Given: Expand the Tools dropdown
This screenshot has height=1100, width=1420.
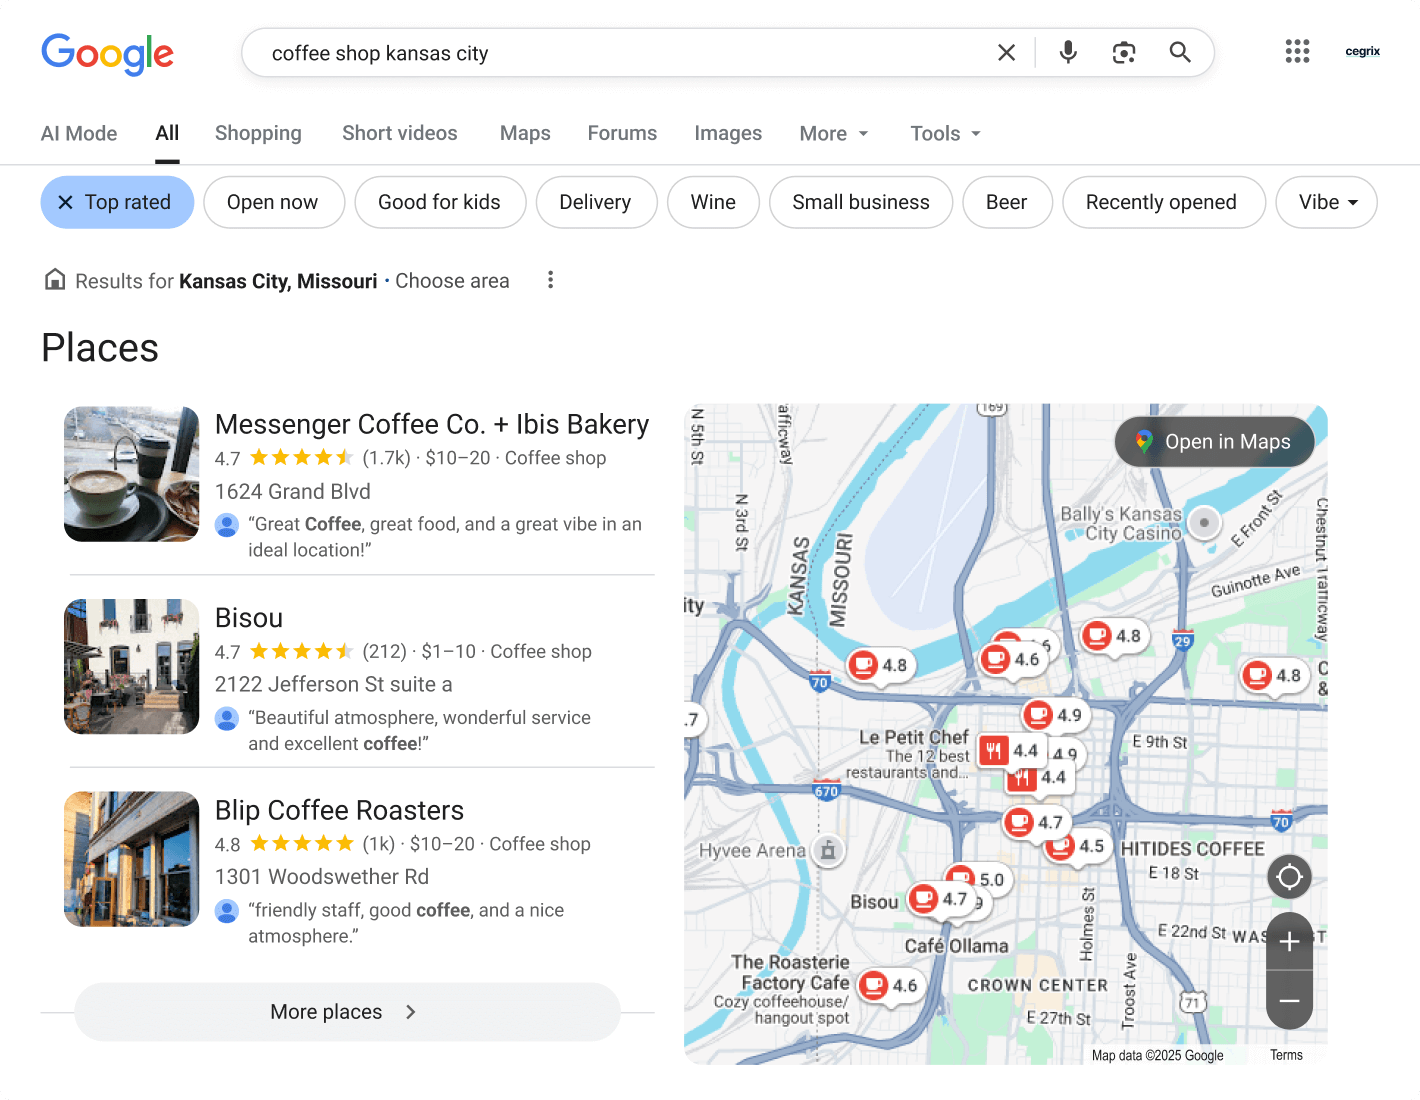Looking at the screenshot, I should pyautogui.click(x=946, y=133).
